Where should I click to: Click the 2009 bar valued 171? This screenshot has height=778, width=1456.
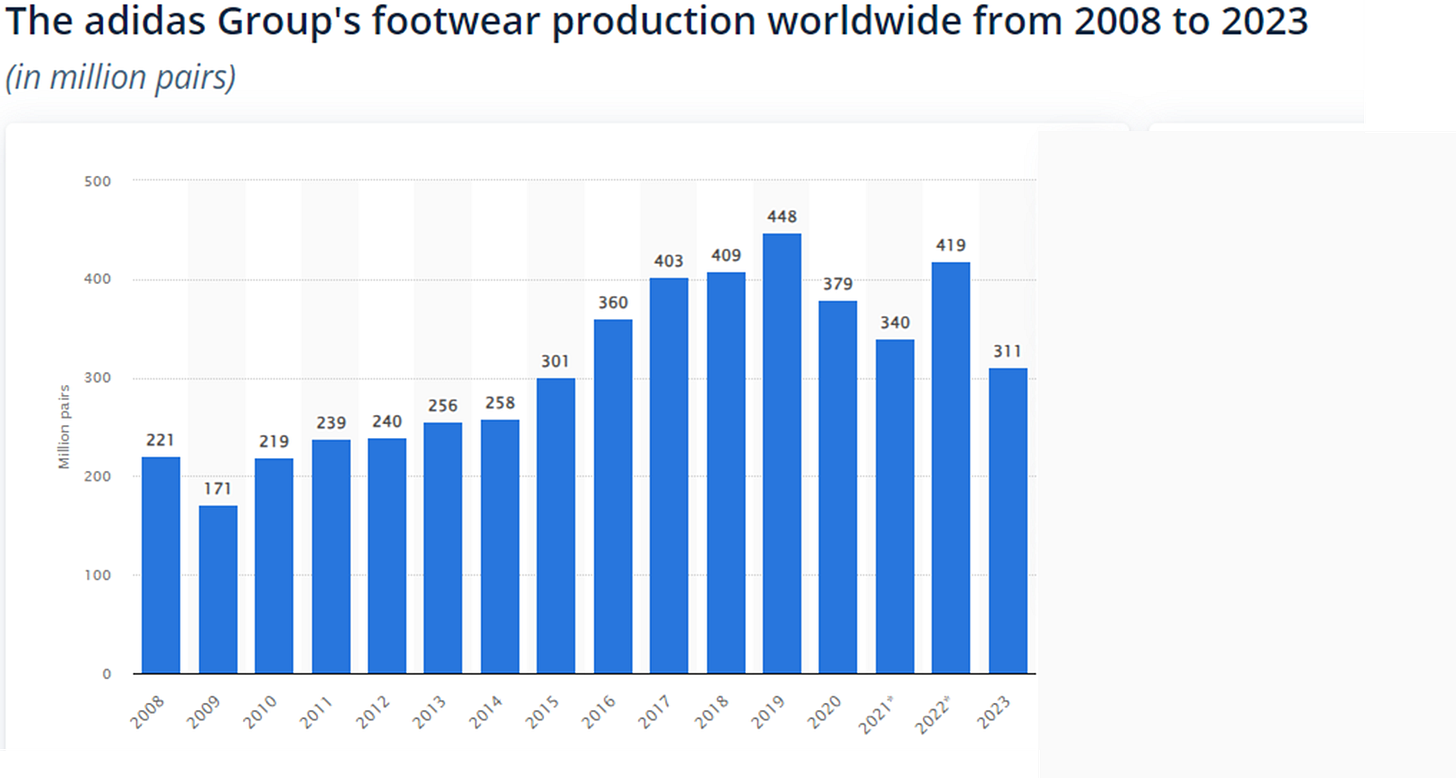point(218,590)
